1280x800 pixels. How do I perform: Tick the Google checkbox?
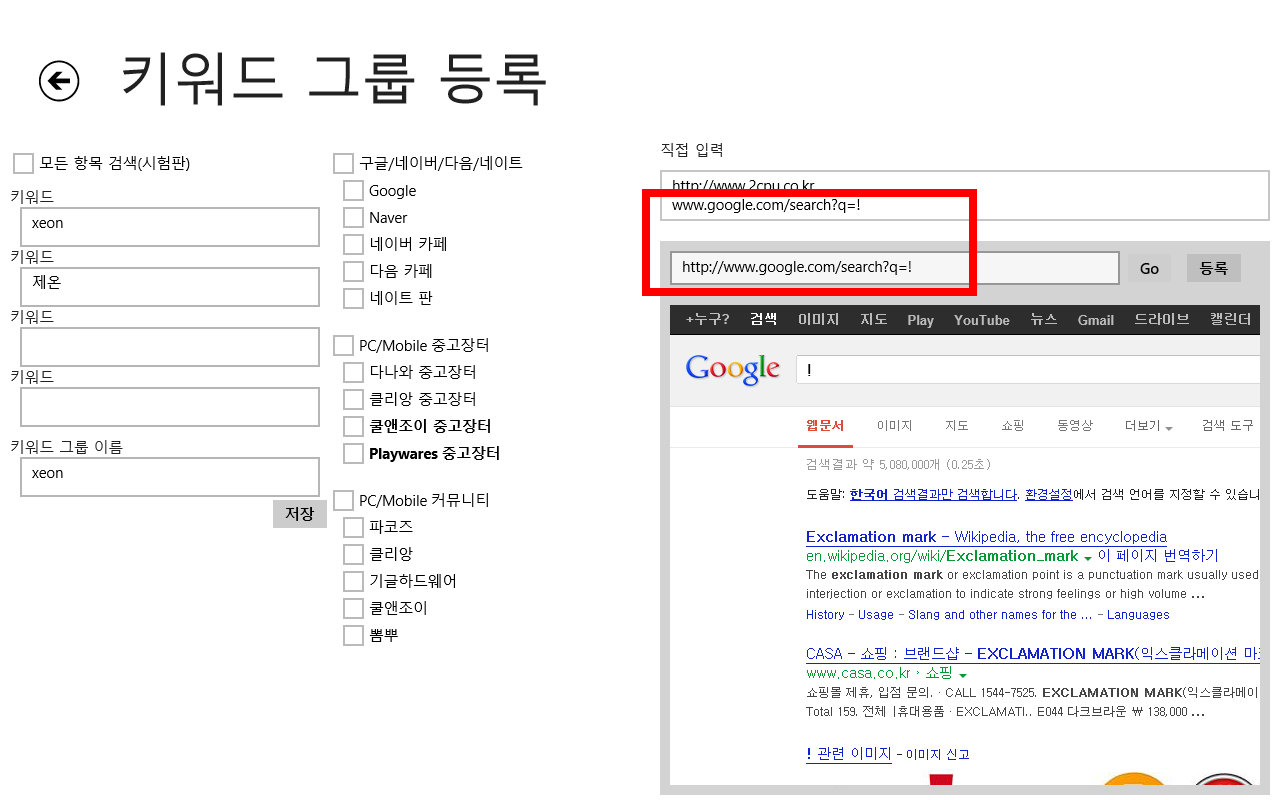point(353,190)
